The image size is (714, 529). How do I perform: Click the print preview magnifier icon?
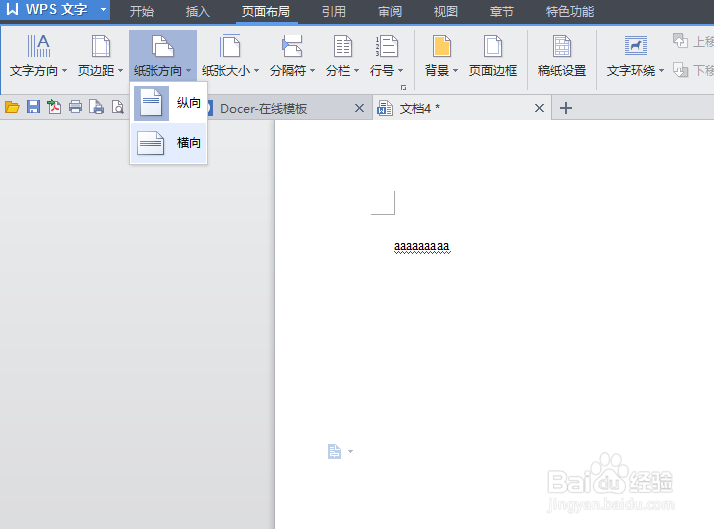pyautogui.click(x=117, y=107)
